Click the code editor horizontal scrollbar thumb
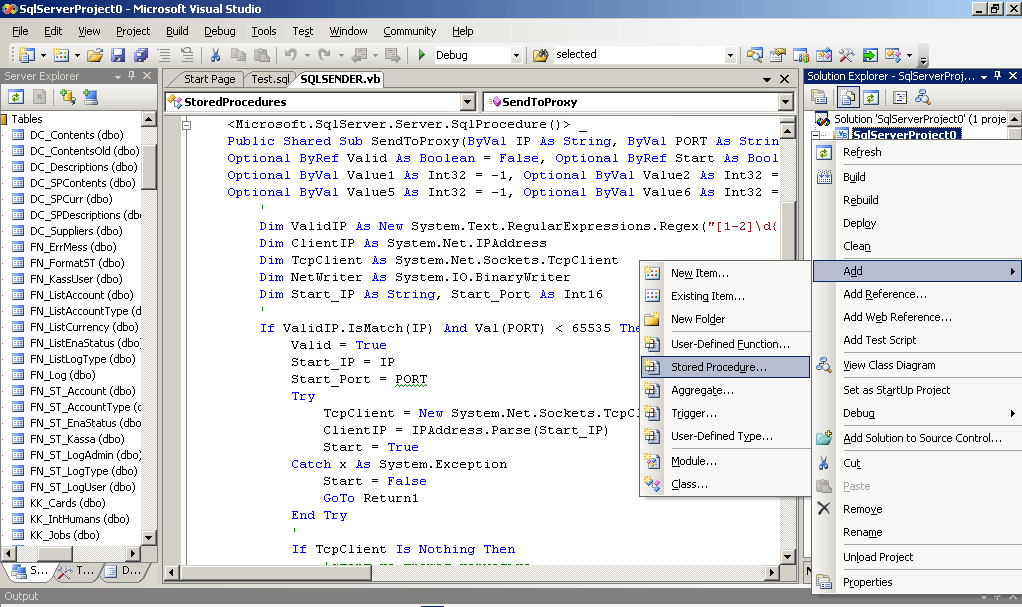Viewport: 1022px width, 607px height. 276,572
